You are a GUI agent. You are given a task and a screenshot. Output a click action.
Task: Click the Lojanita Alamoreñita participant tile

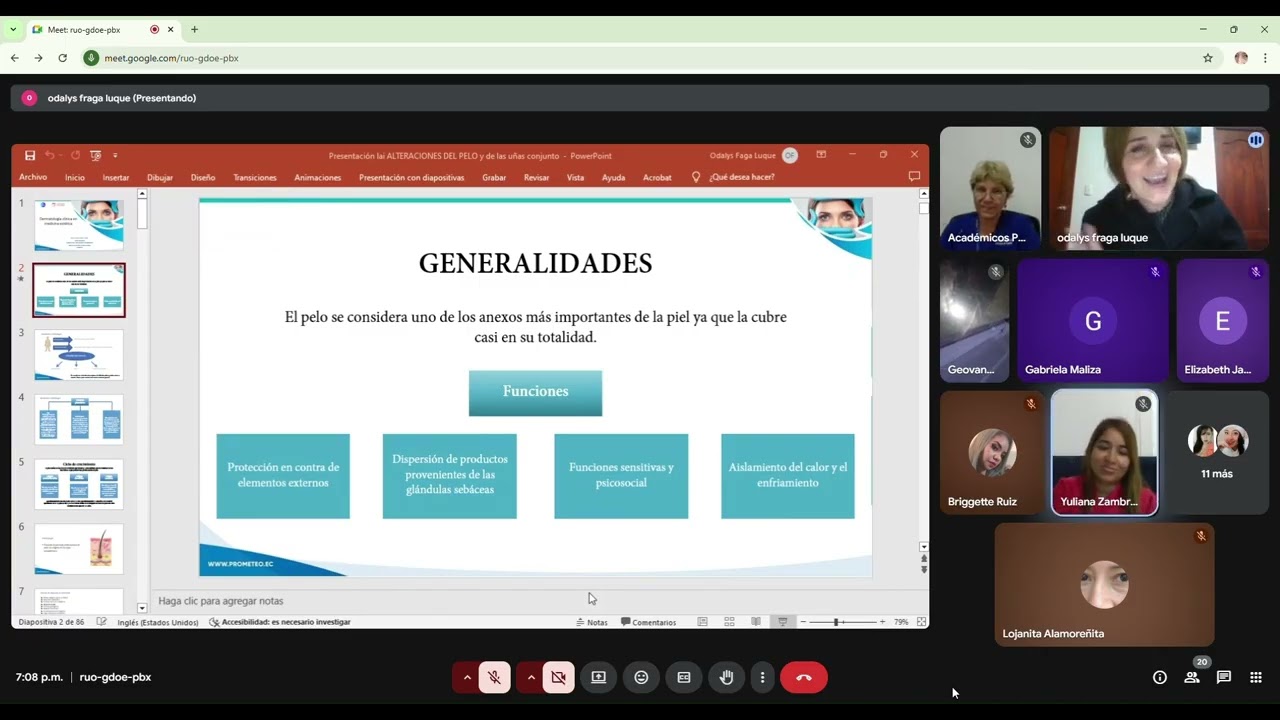click(1104, 584)
